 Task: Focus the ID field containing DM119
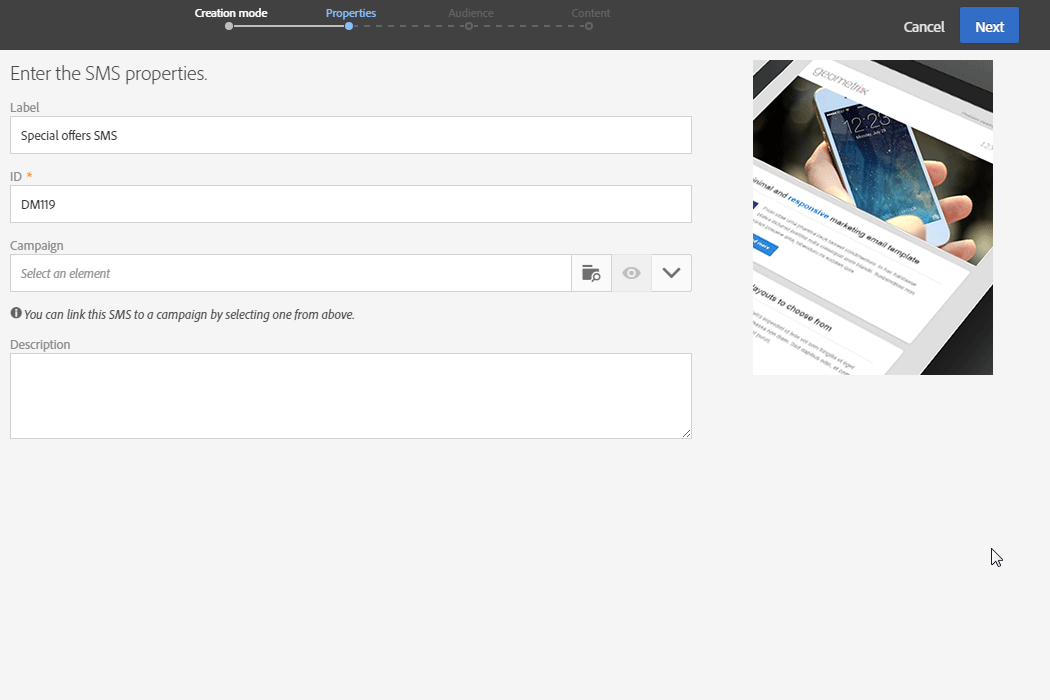tap(351, 204)
